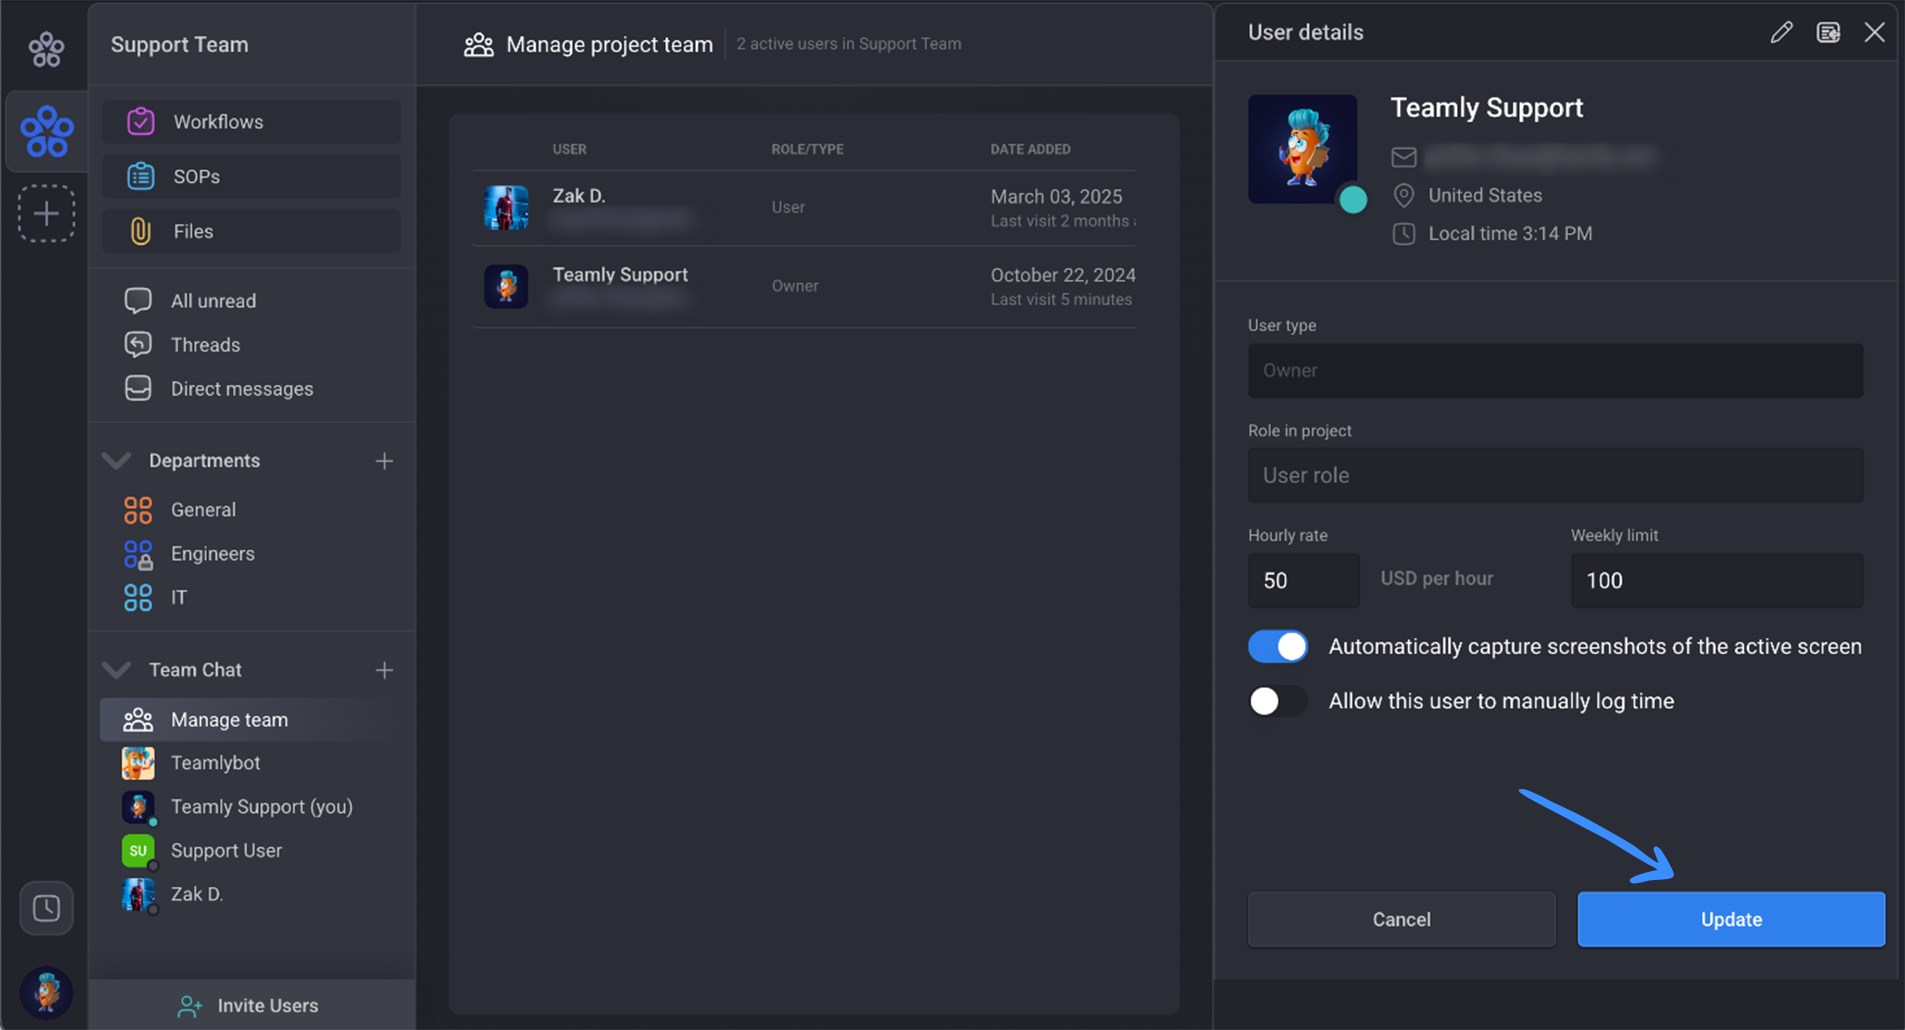1905x1030 pixels.
Task: Click the Teamly Support profile picture
Action: click(x=1302, y=149)
